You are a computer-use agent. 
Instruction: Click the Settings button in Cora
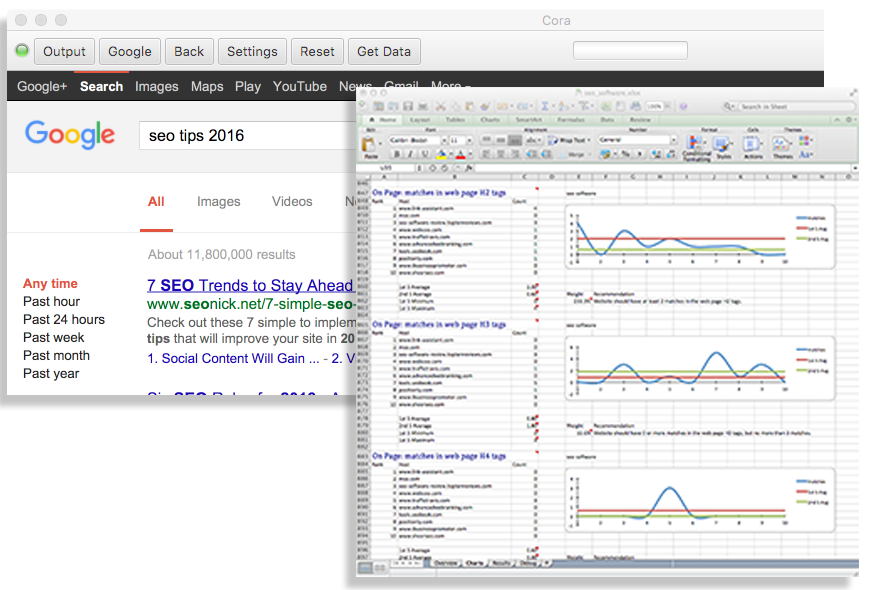pos(252,52)
